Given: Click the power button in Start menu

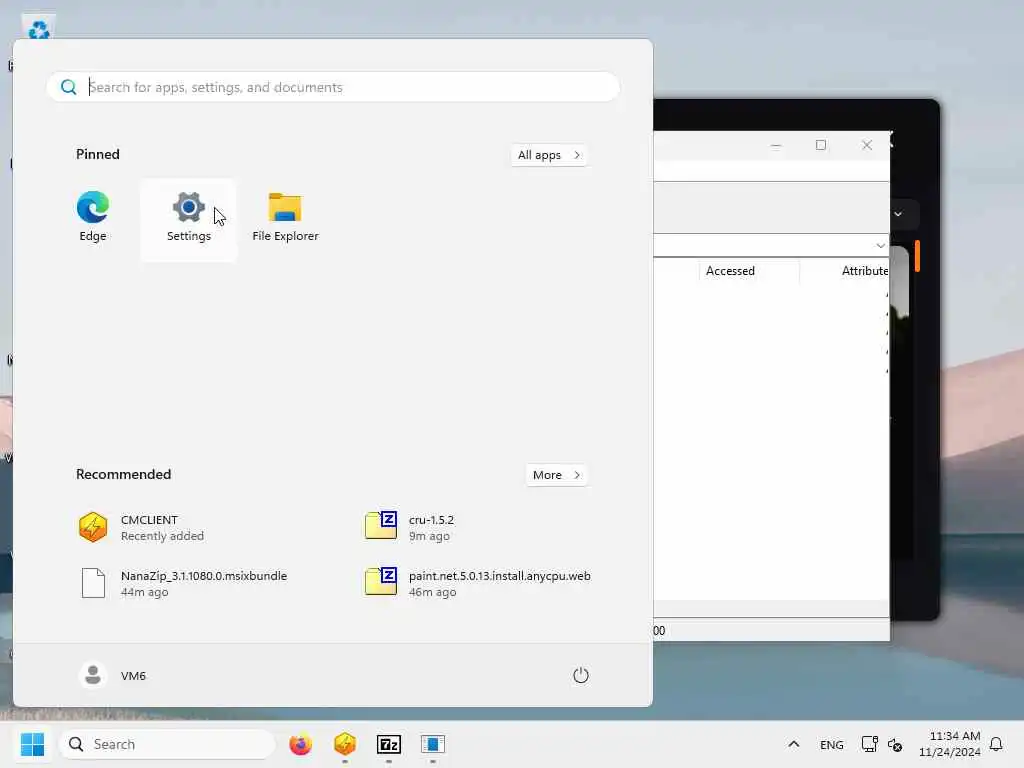Looking at the screenshot, I should (581, 675).
